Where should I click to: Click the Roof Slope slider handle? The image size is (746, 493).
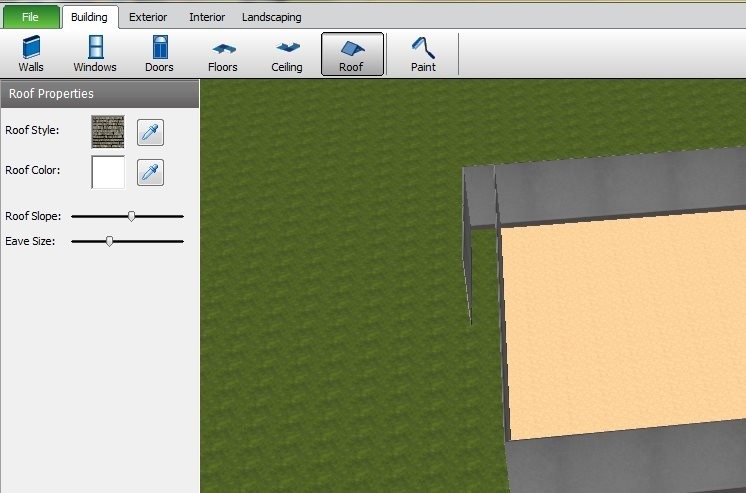pos(131,216)
